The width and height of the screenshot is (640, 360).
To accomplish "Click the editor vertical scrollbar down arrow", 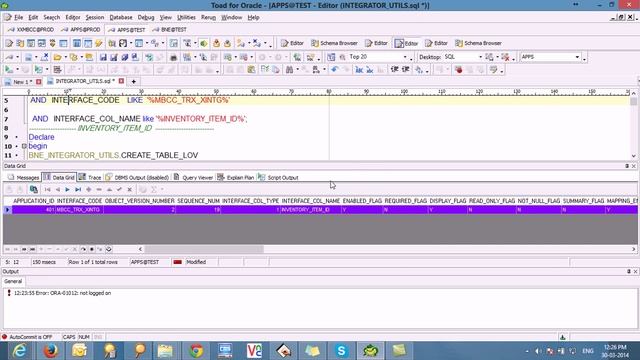I will pyautogui.click(x=633, y=156).
